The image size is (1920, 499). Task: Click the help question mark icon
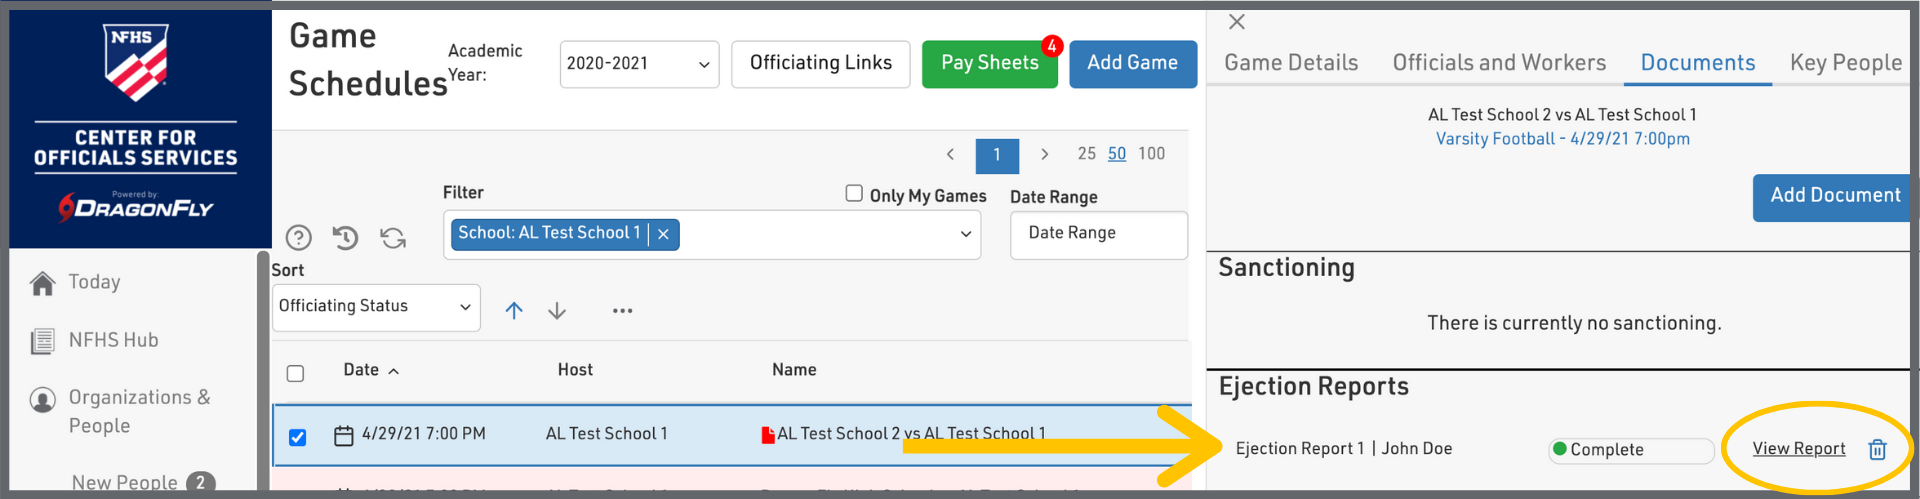(298, 237)
